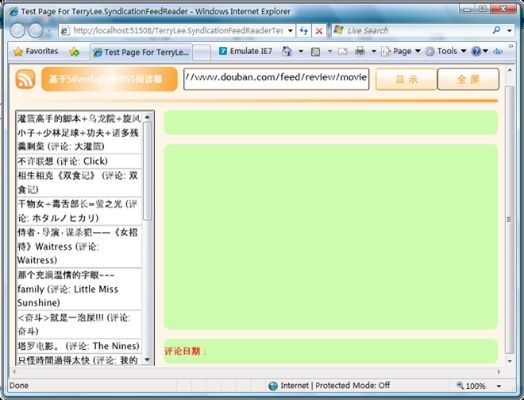Select the 灌篮高手 大灌篮 review item
This screenshot has height=400, width=524.
[79, 133]
